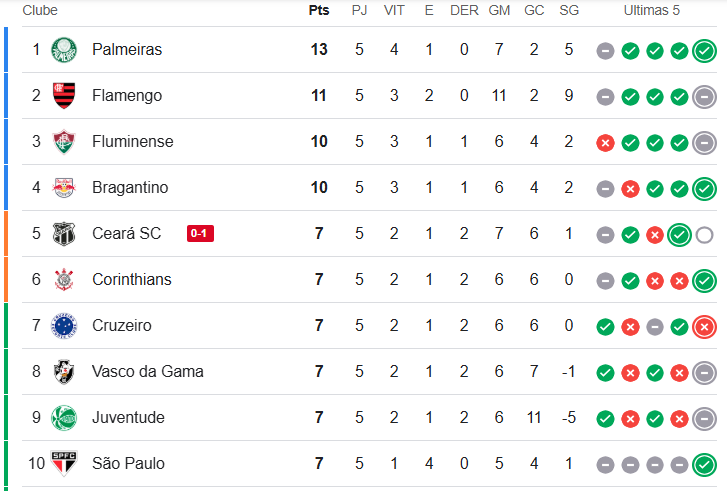Click the Vasco da Gama crest icon
This screenshot has width=727, height=491.
click(64, 372)
